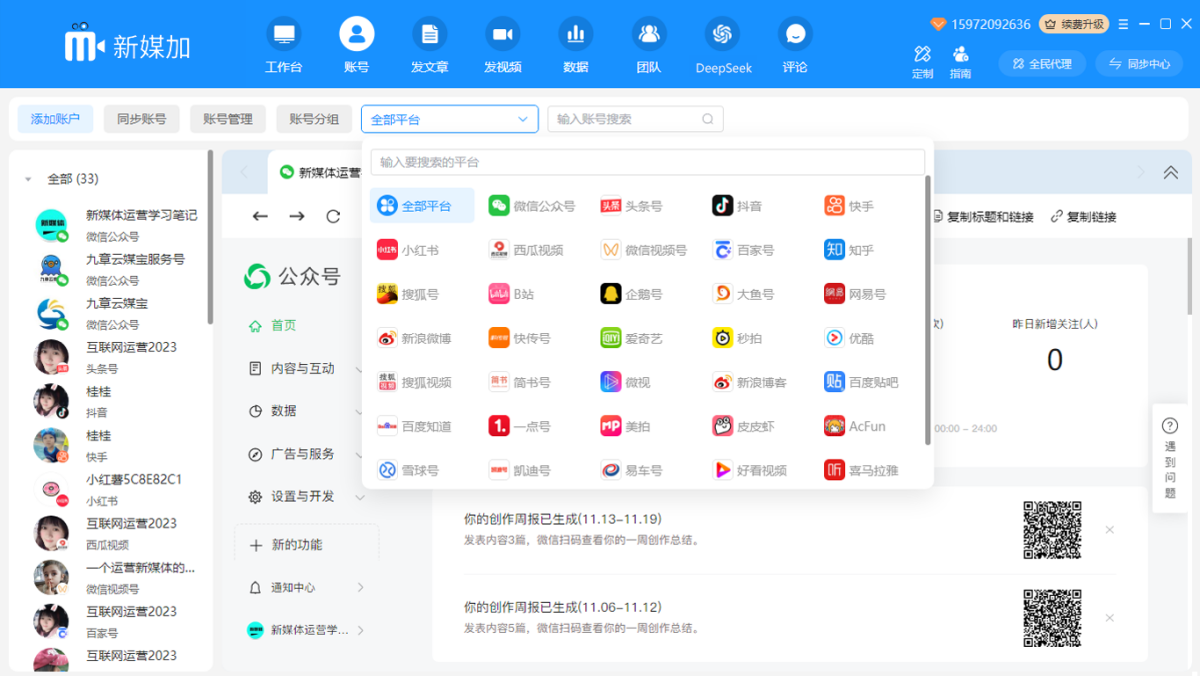Screen dimensions: 1200x676
Task: Select the 抖音 platform icon
Action: pyautogui.click(x=737, y=205)
